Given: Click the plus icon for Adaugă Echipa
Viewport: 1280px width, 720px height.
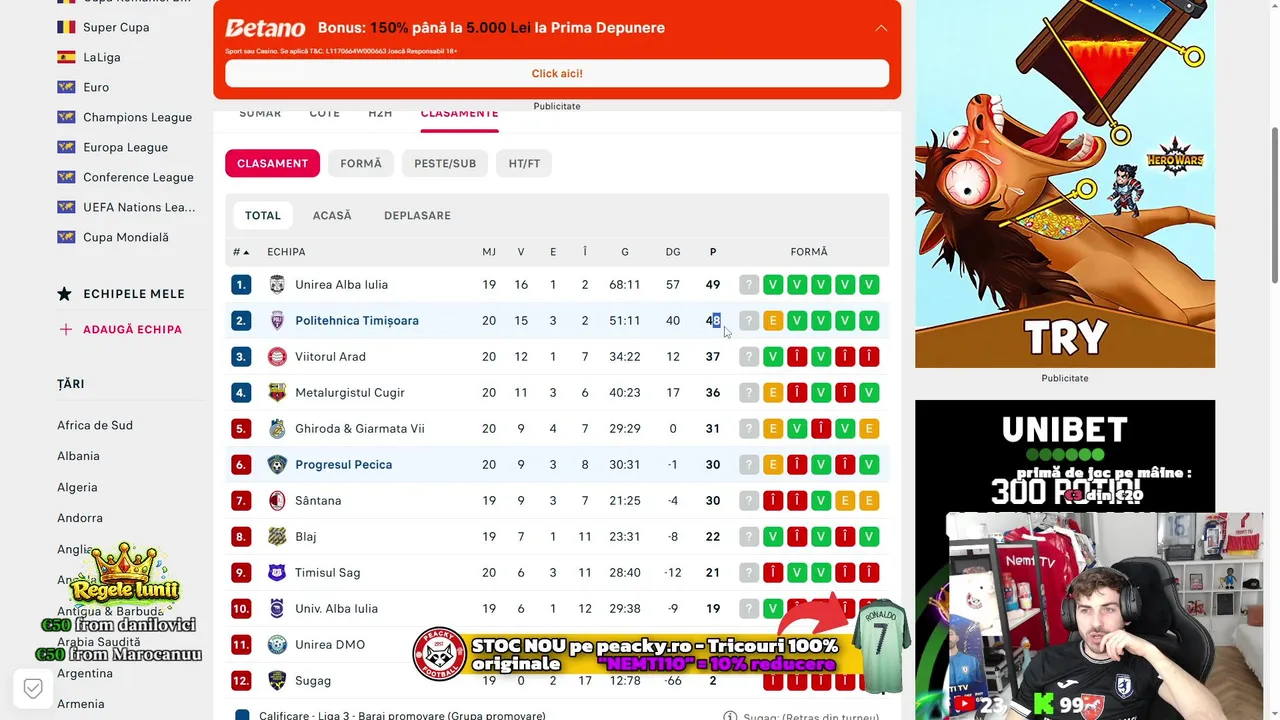Looking at the screenshot, I should (65, 329).
